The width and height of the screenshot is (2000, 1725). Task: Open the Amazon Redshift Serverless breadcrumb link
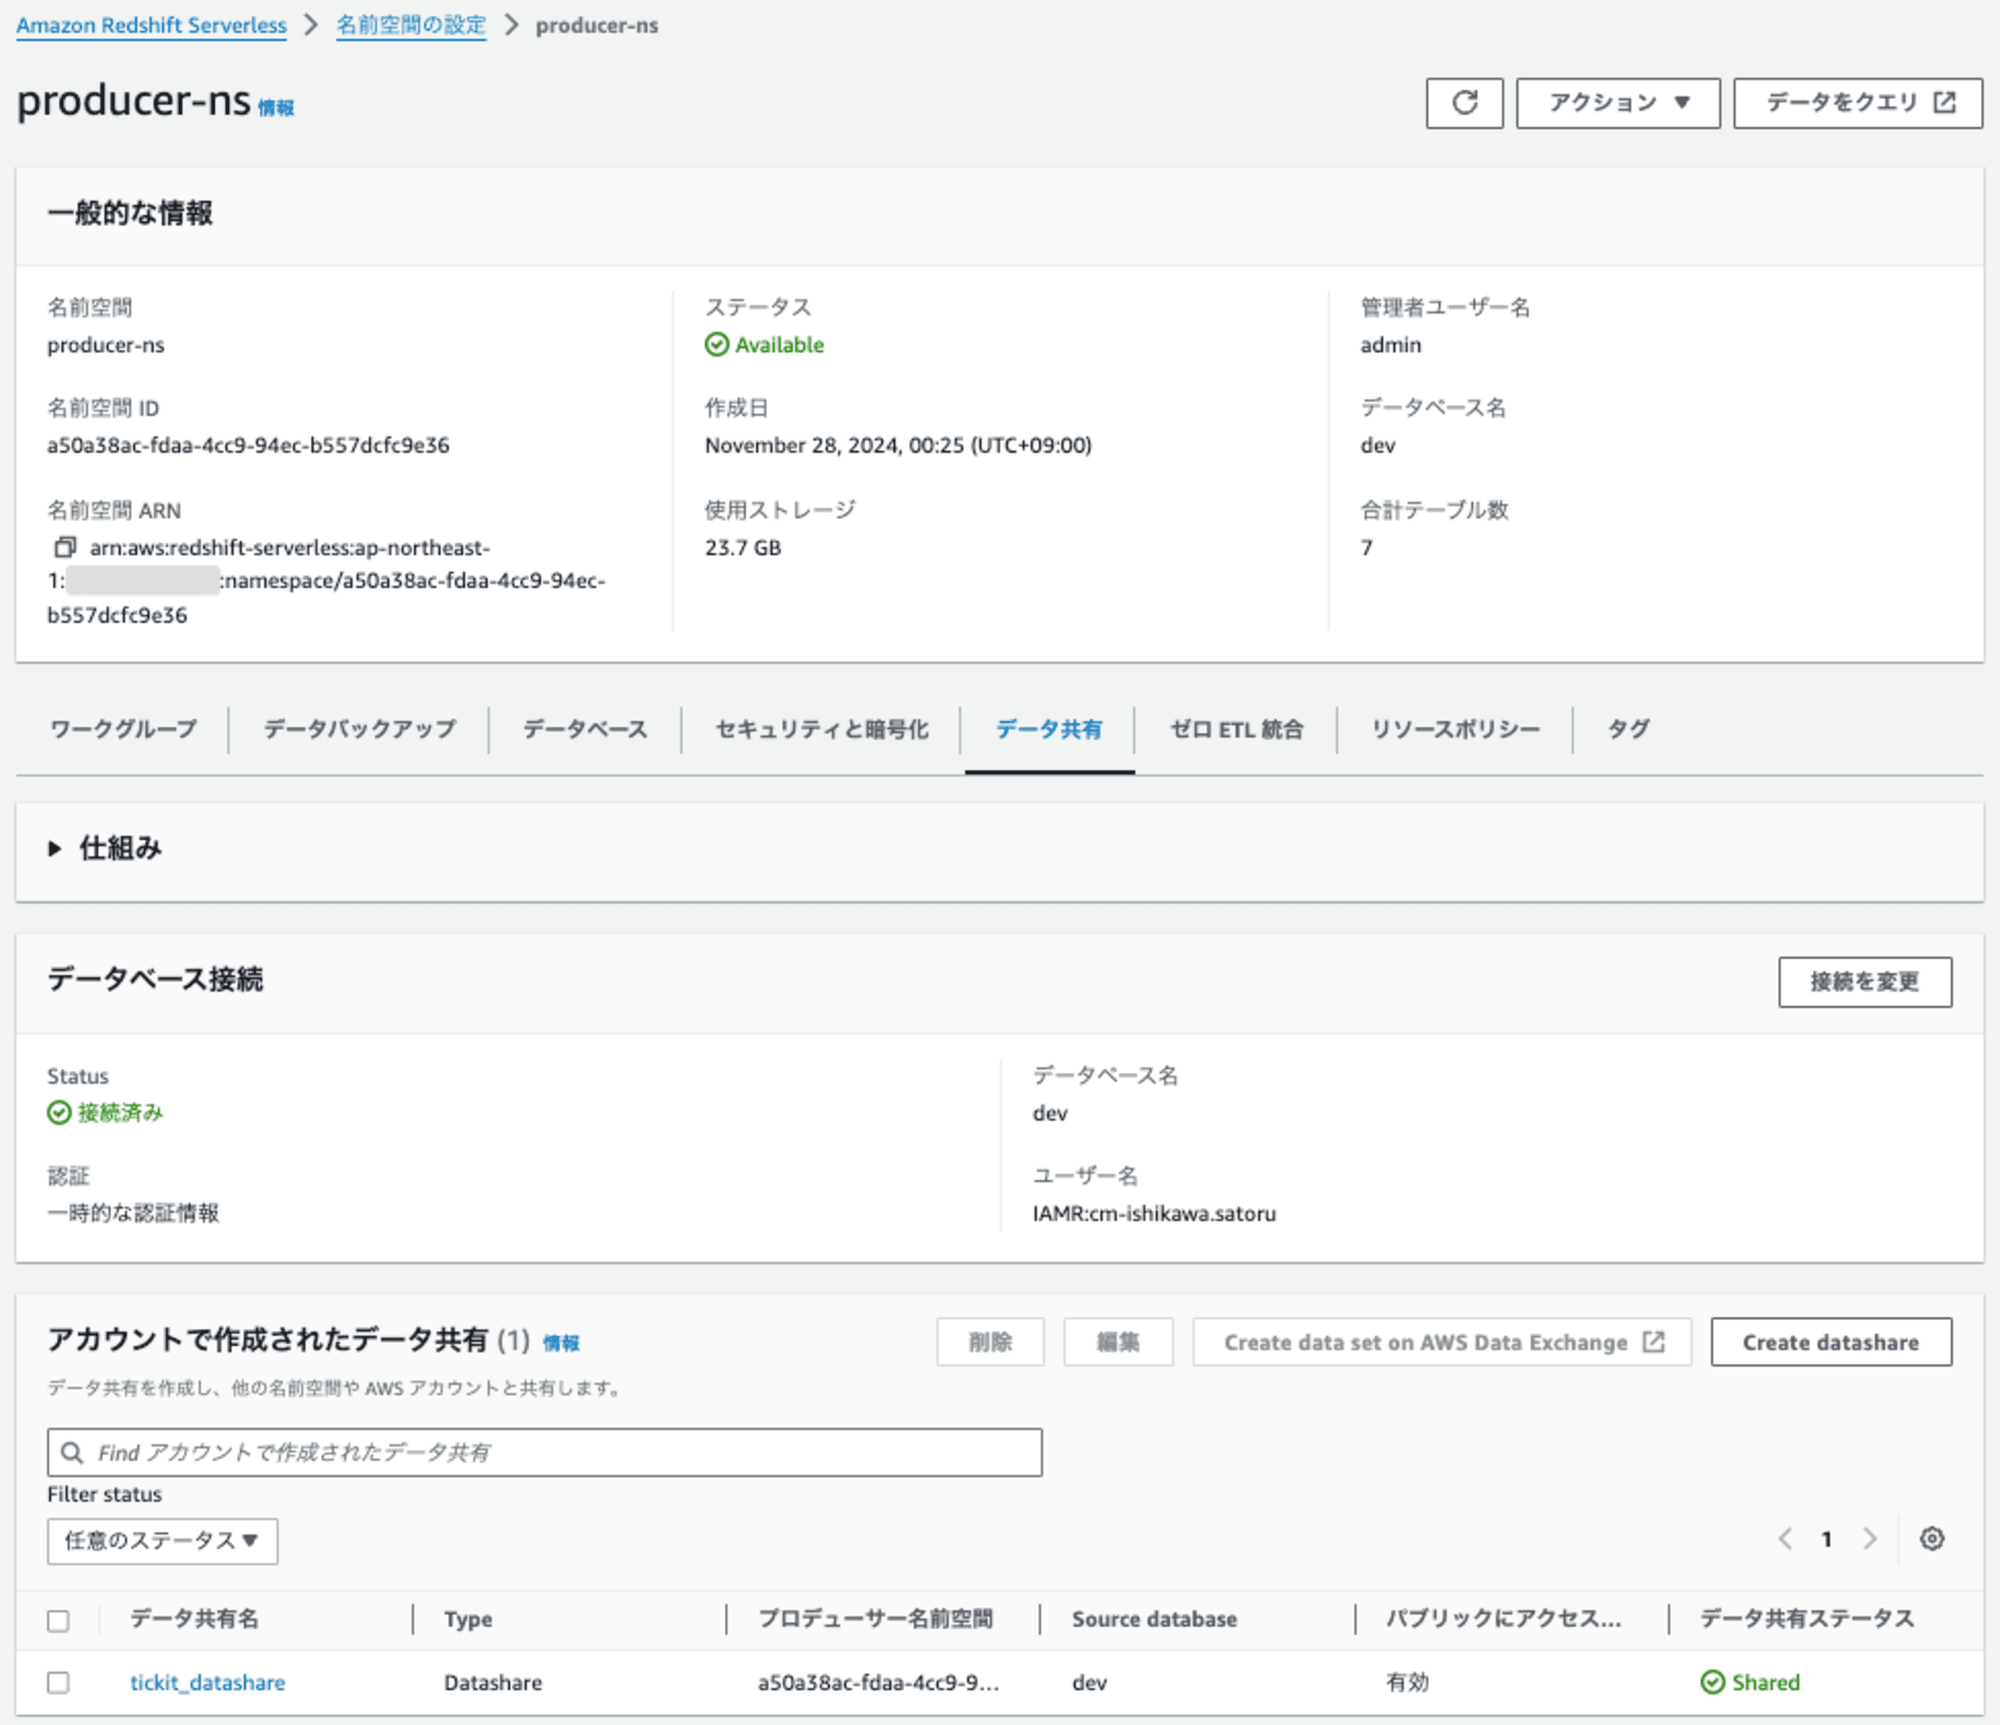151,25
